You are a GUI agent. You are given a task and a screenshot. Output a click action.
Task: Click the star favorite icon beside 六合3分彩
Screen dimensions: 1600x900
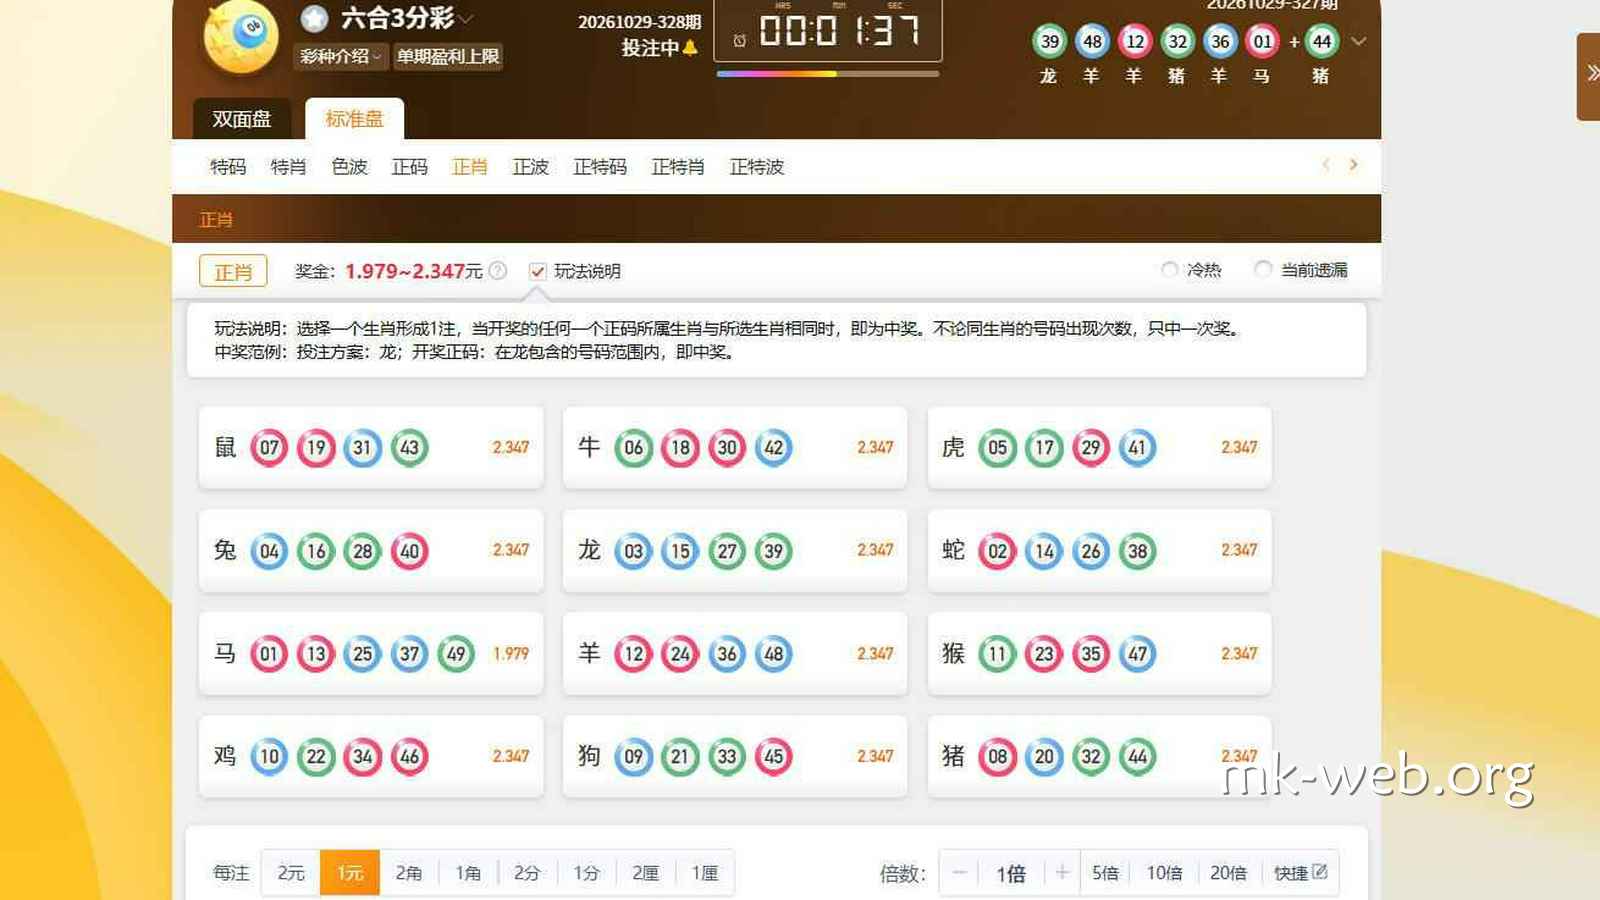(314, 18)
